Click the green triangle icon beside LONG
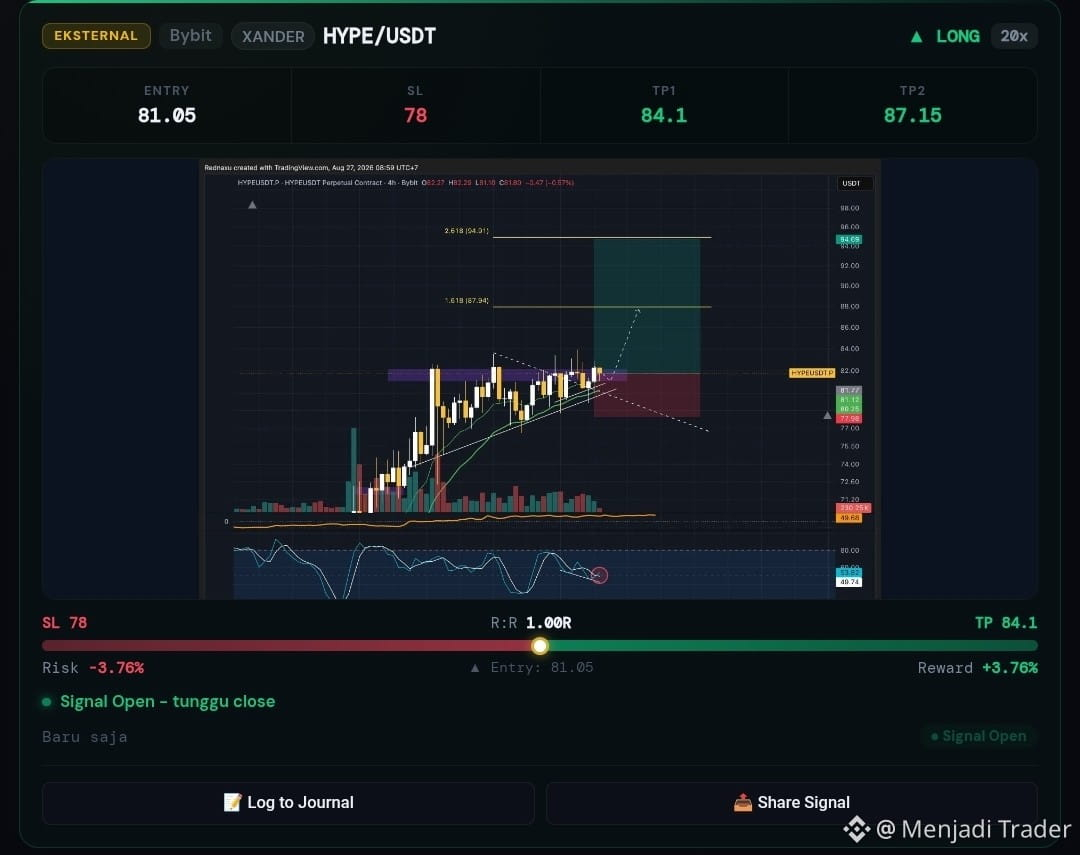 916,37
